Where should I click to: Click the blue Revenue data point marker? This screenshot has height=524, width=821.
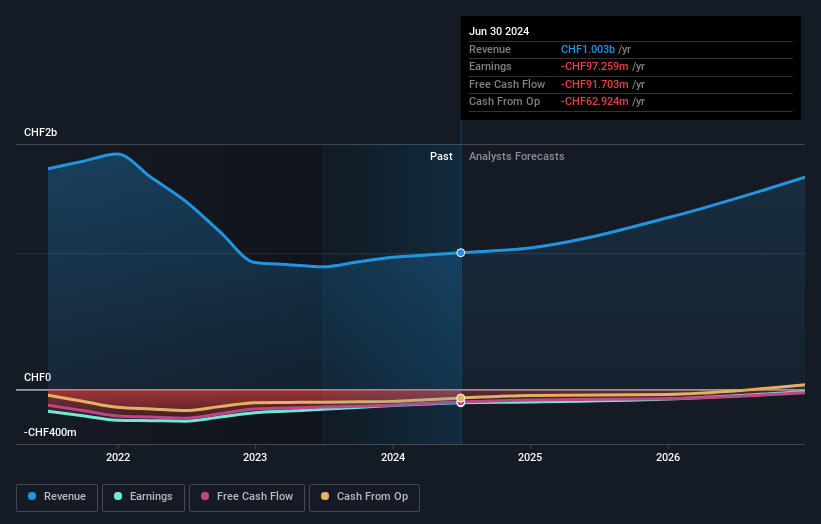click(x=461, y=253)
